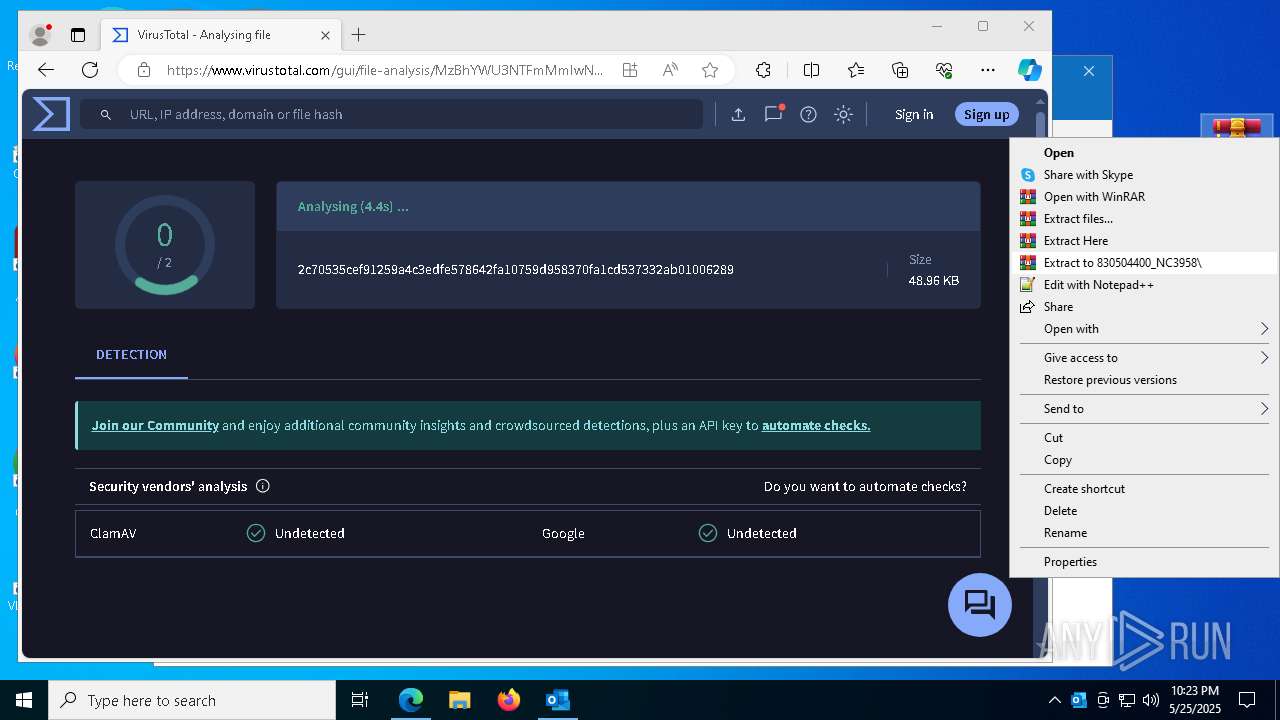Image resolution: width=1280 pixels, height=720 pixels.
Task: Open Browser essentials heart icon
Action: (944, 69)
